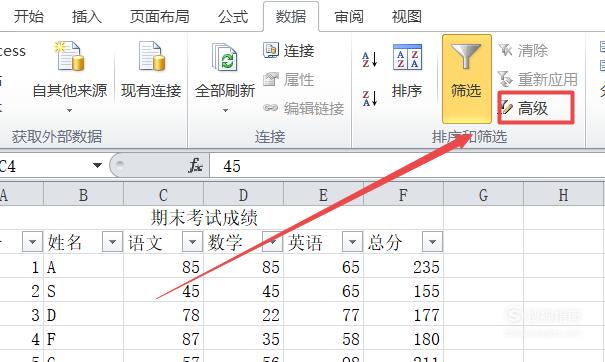Viewport: 605px width, 362px height.
Task: Open the 姓名 column filter dropdown
Action: (112, 242)
